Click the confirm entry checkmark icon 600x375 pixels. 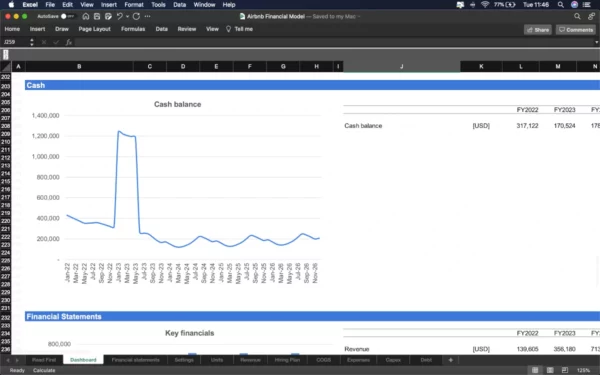(56, 42)
